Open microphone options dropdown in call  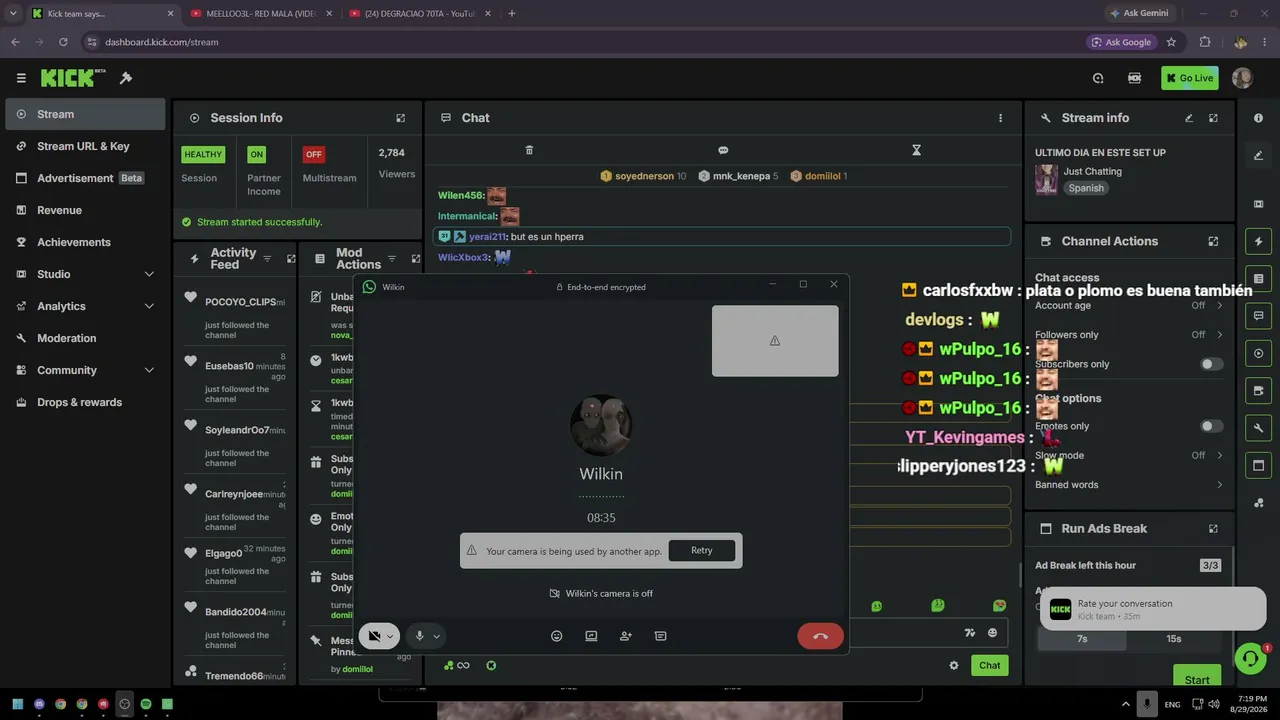[437, 636]
